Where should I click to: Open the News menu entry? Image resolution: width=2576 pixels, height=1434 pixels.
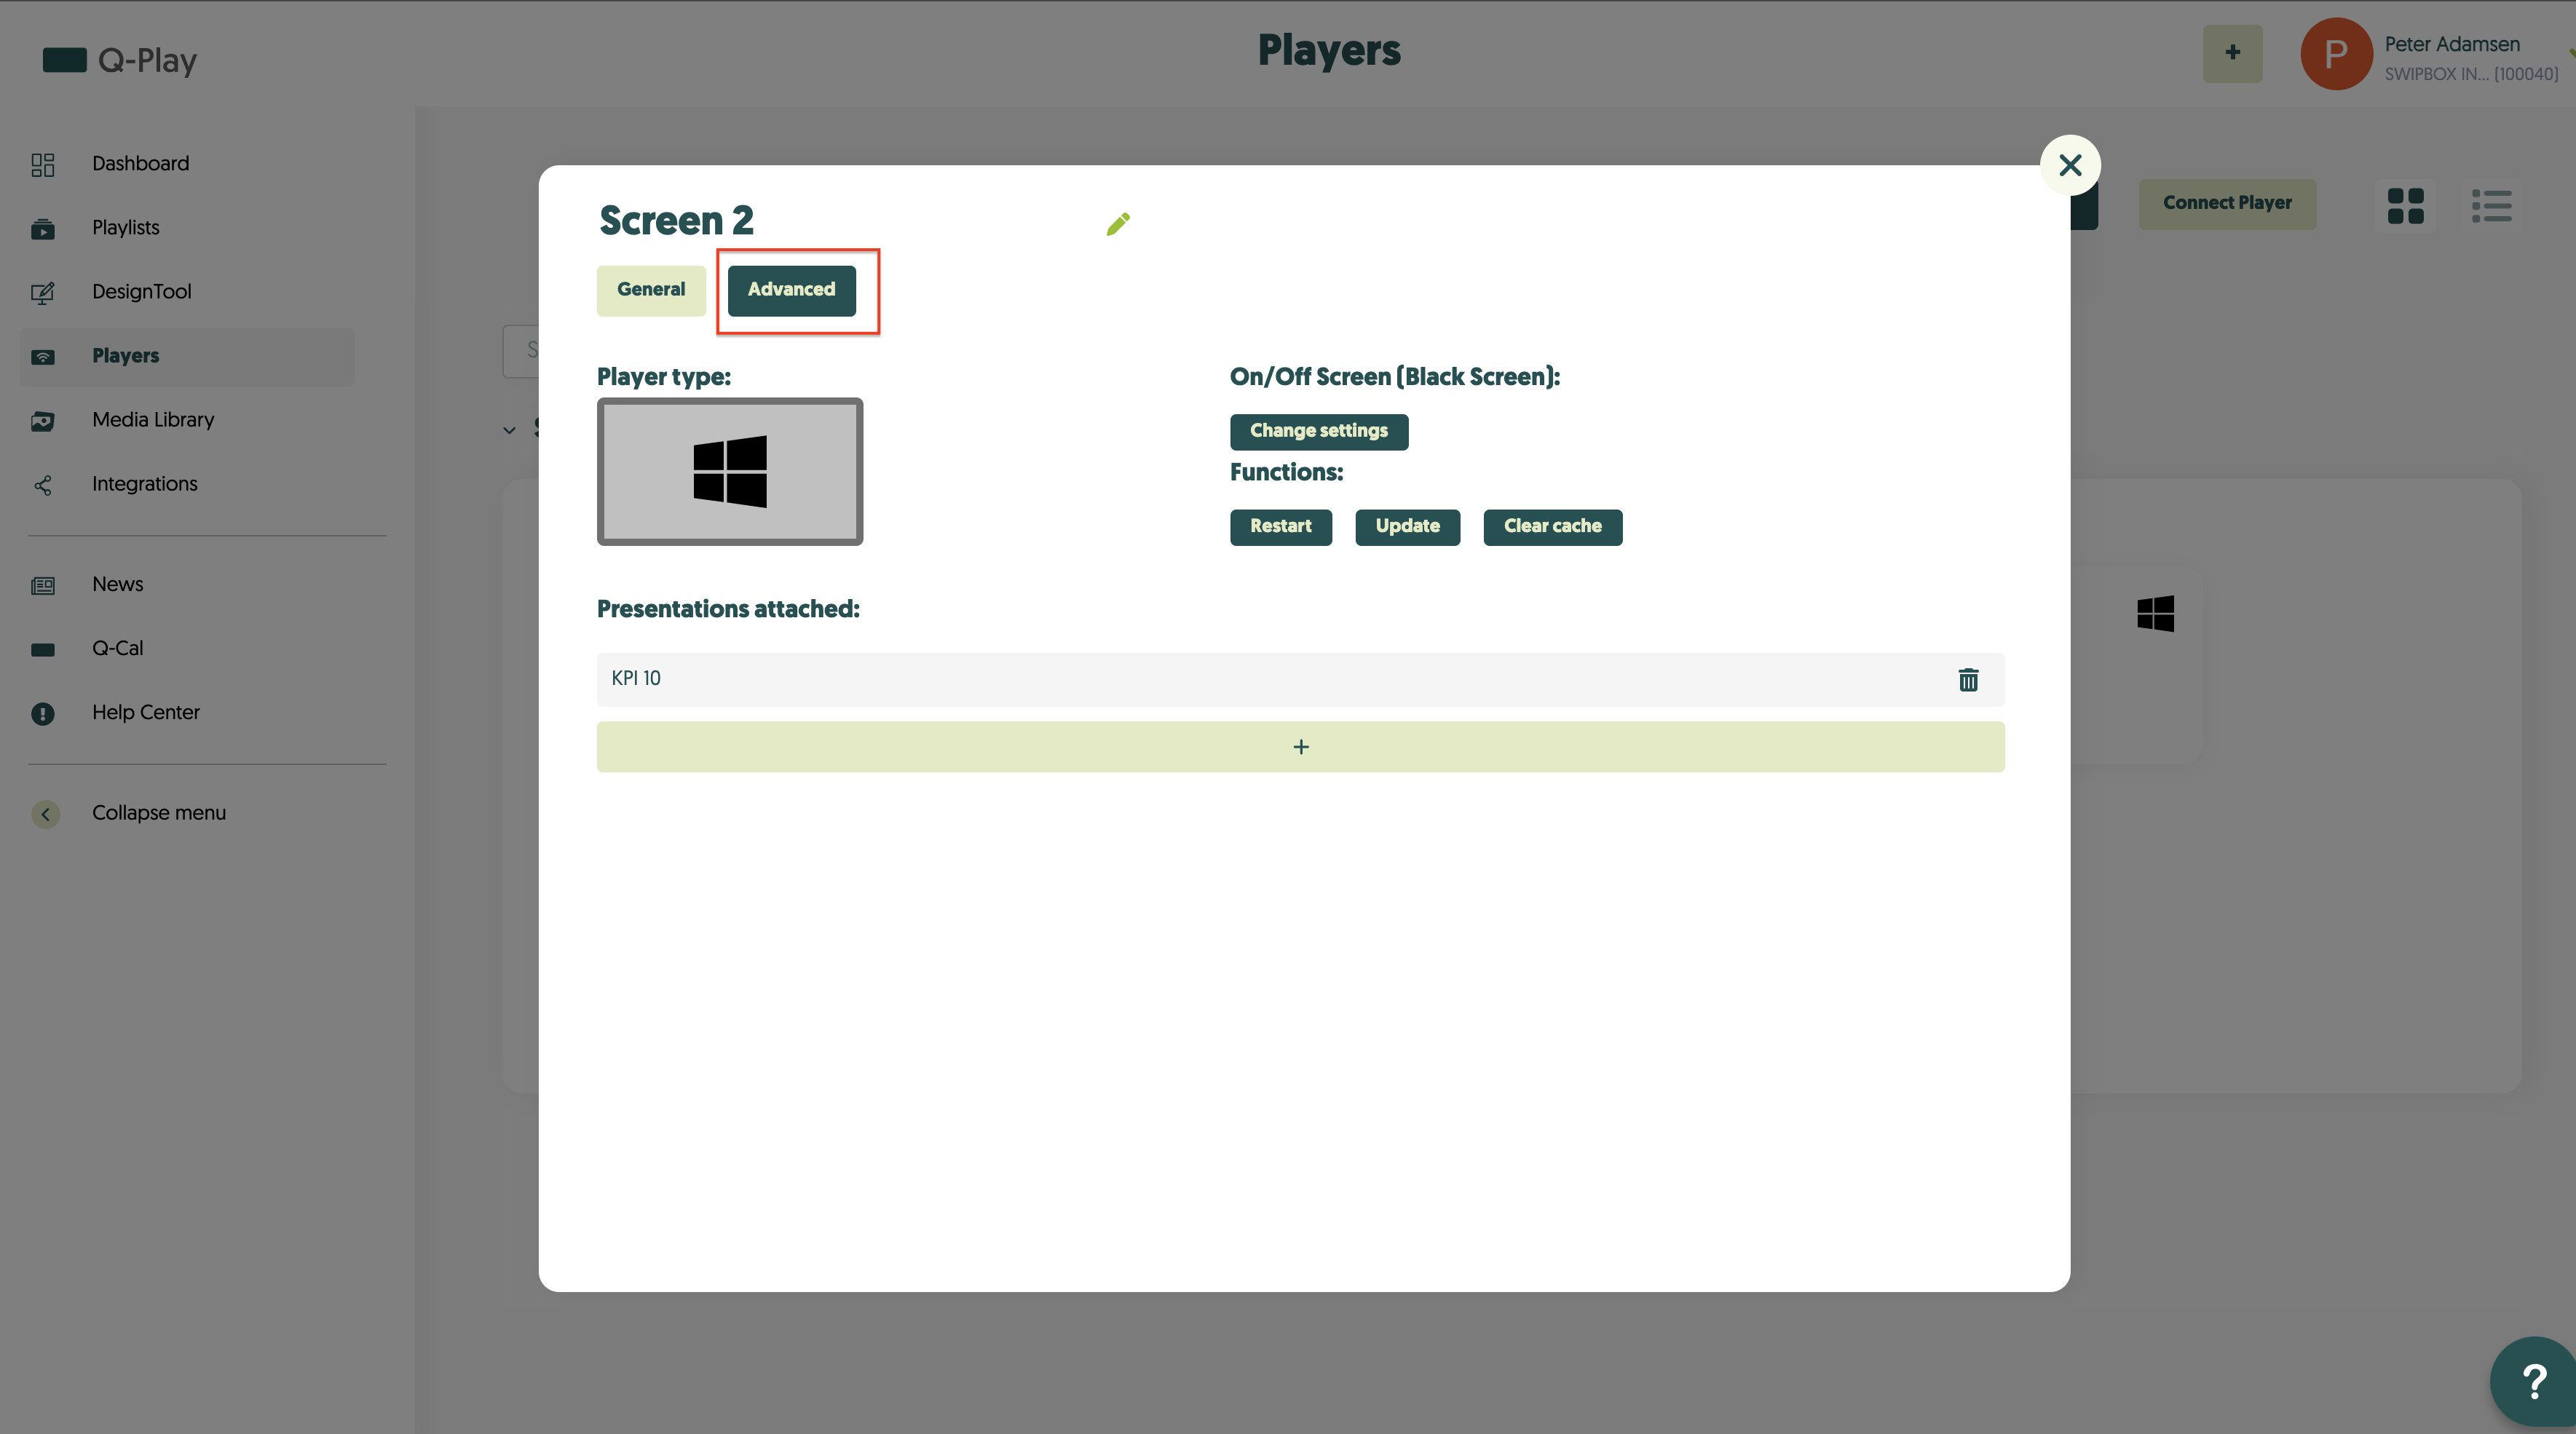tap(118, 584)
